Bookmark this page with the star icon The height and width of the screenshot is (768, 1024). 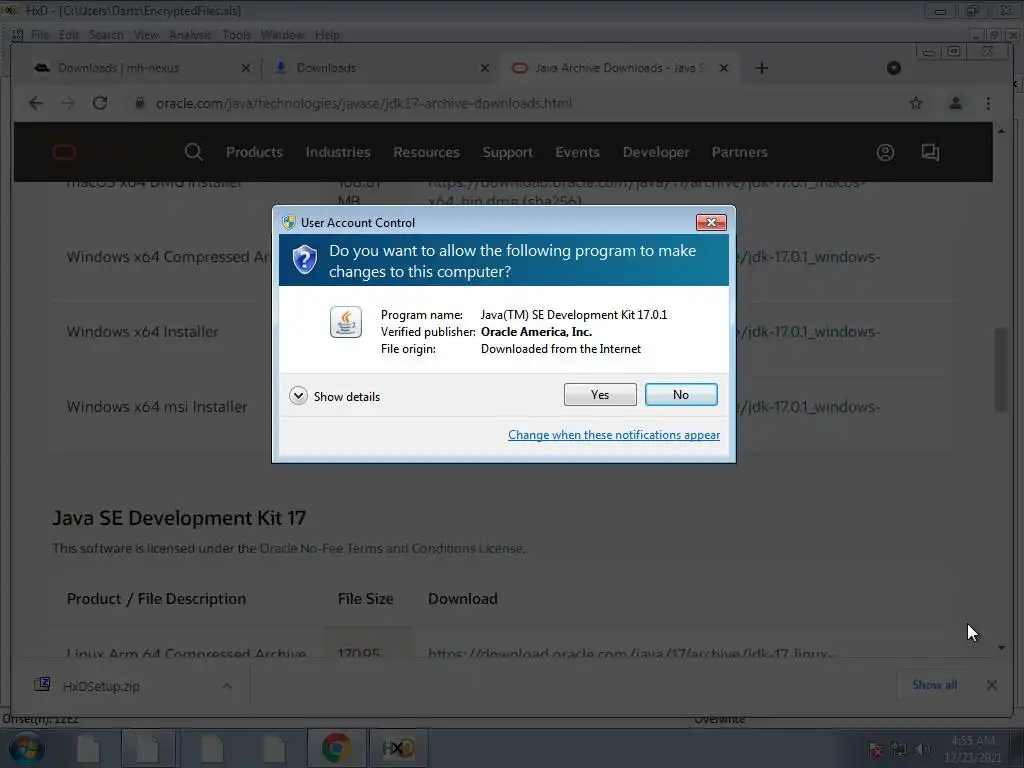[916, 103]
